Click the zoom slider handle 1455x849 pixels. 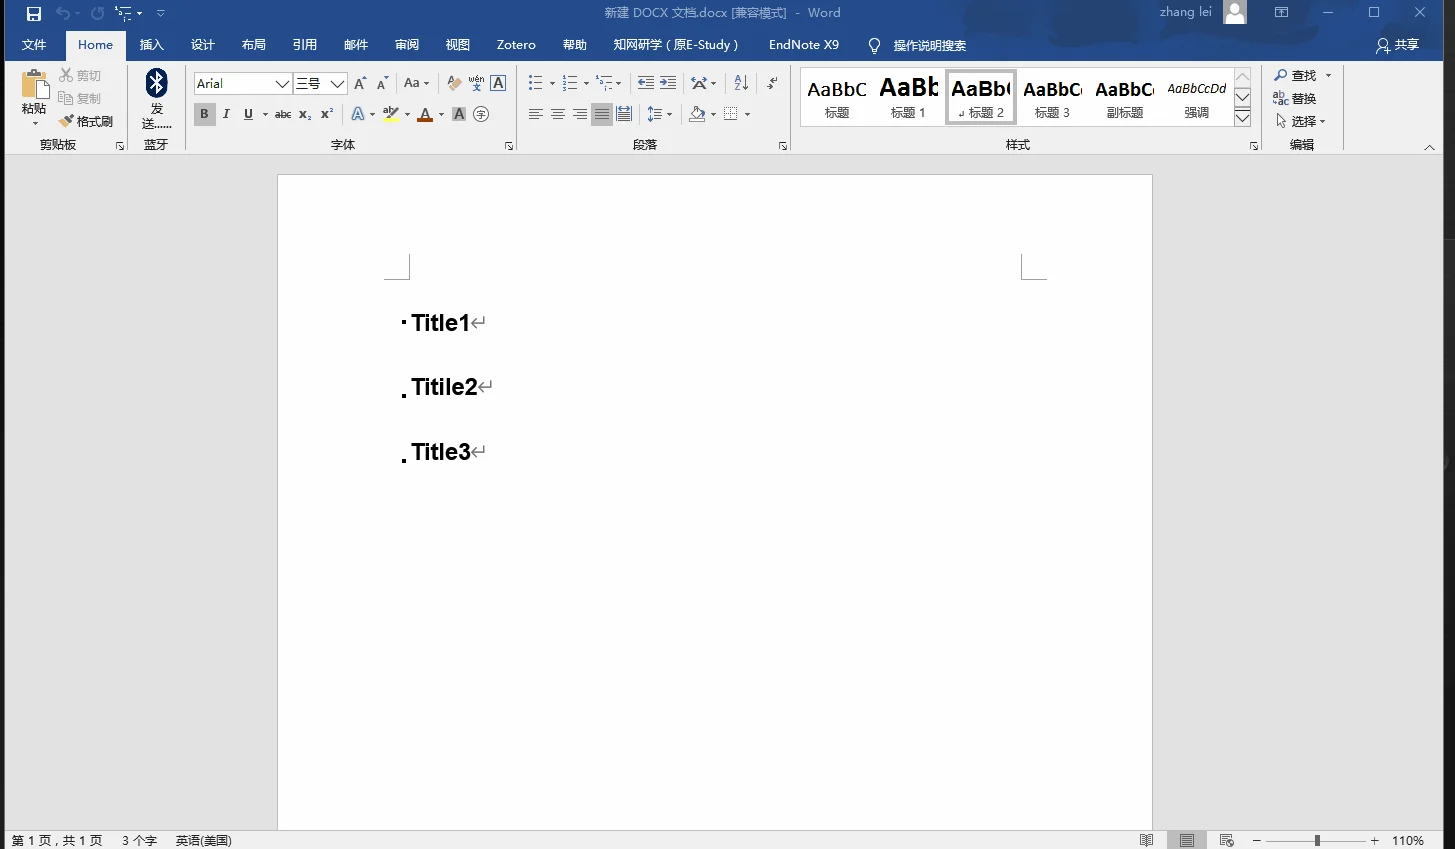pyautogui.click(x=1317, y=841)
